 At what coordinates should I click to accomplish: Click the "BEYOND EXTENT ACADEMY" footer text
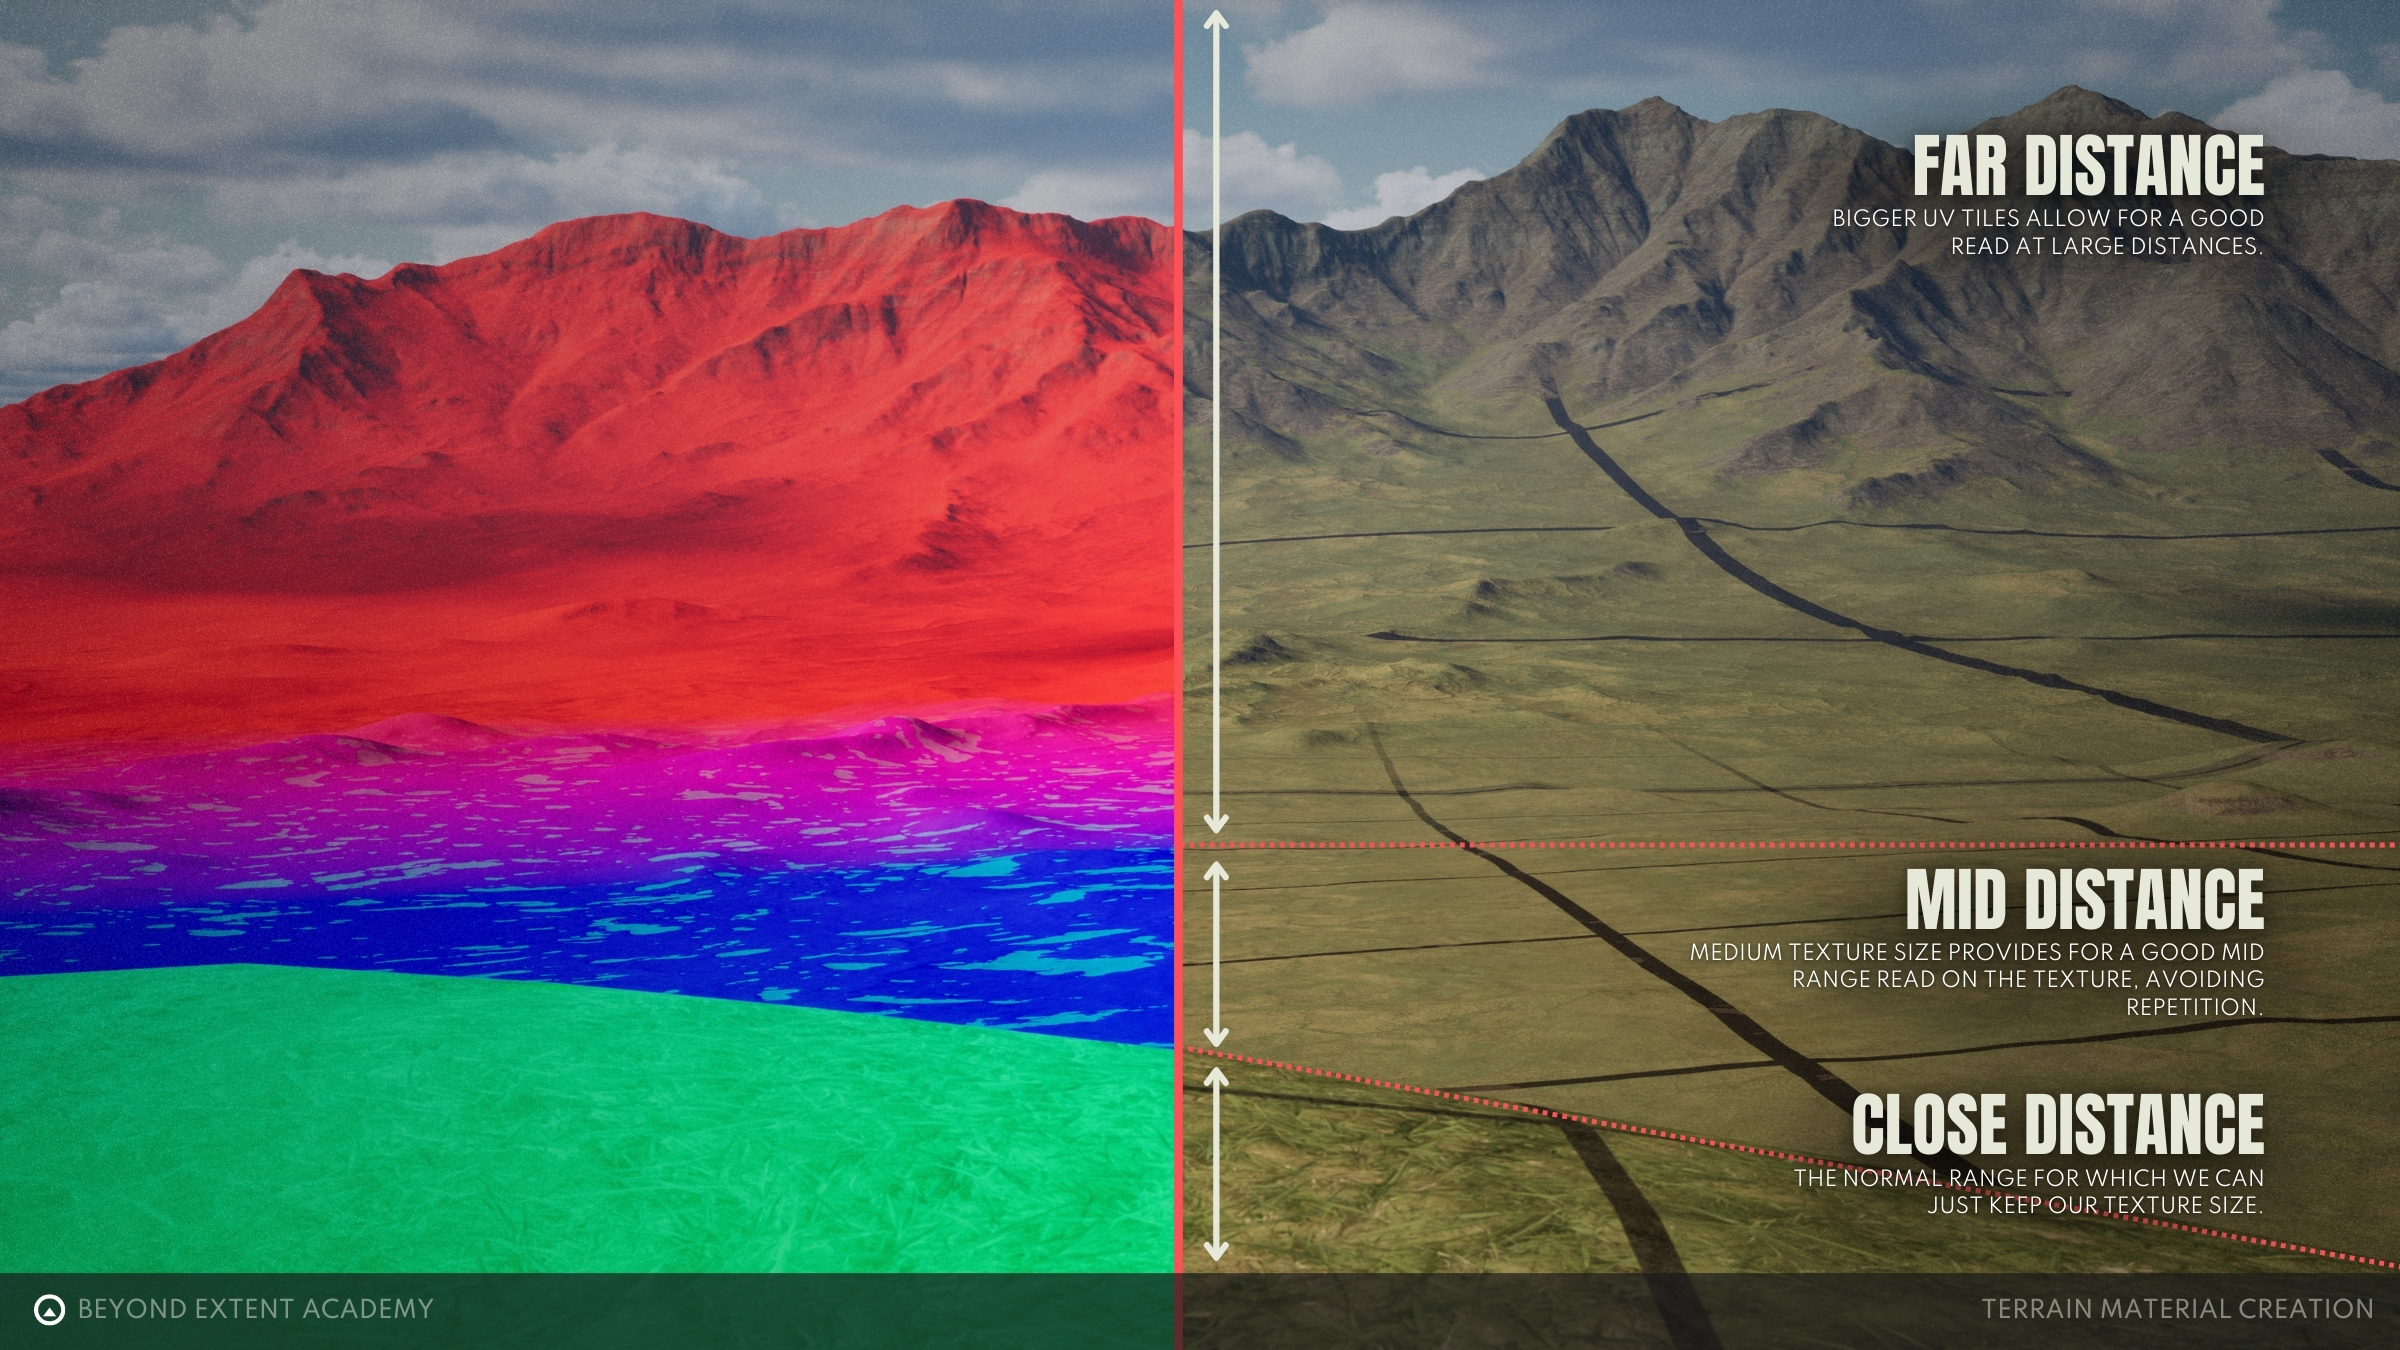pos(255,1309)
